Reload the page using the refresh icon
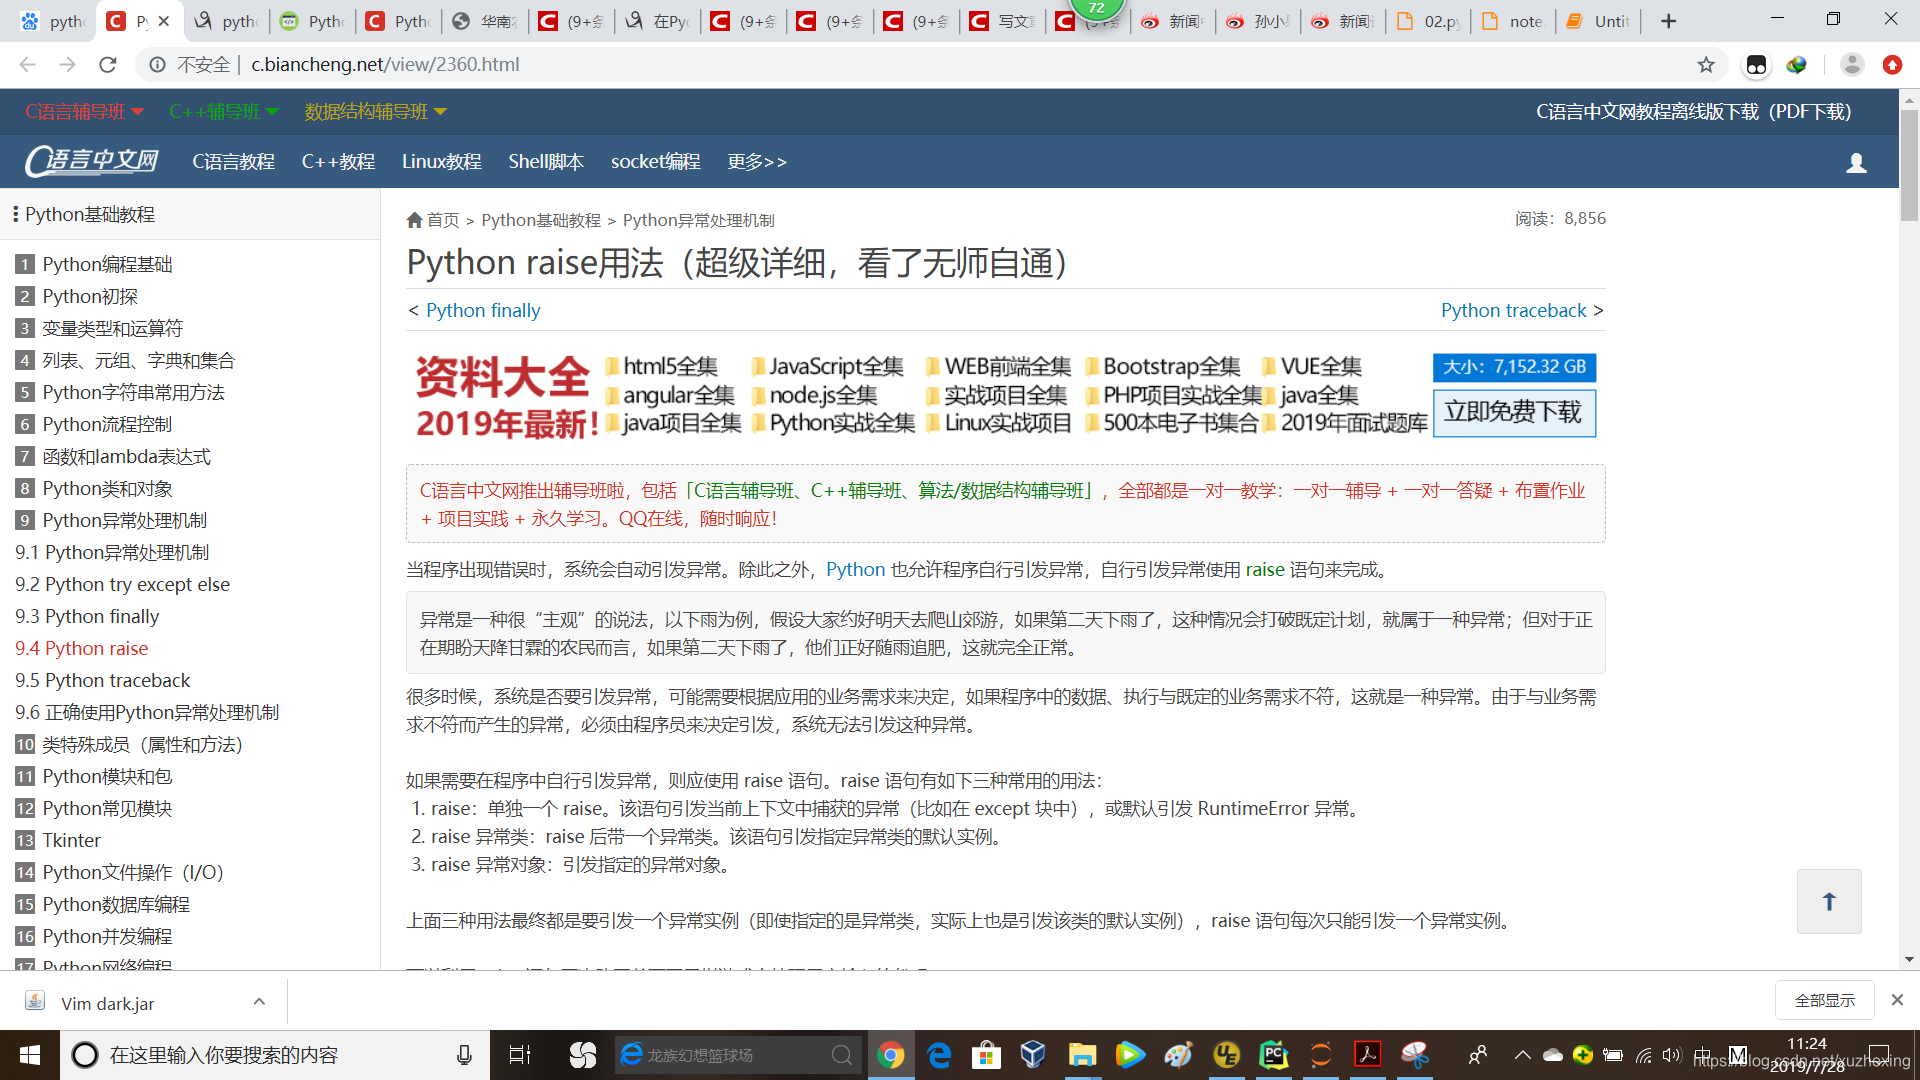Image resolution: width=1920 pixels, height=1080 pixels. (108, 64)
